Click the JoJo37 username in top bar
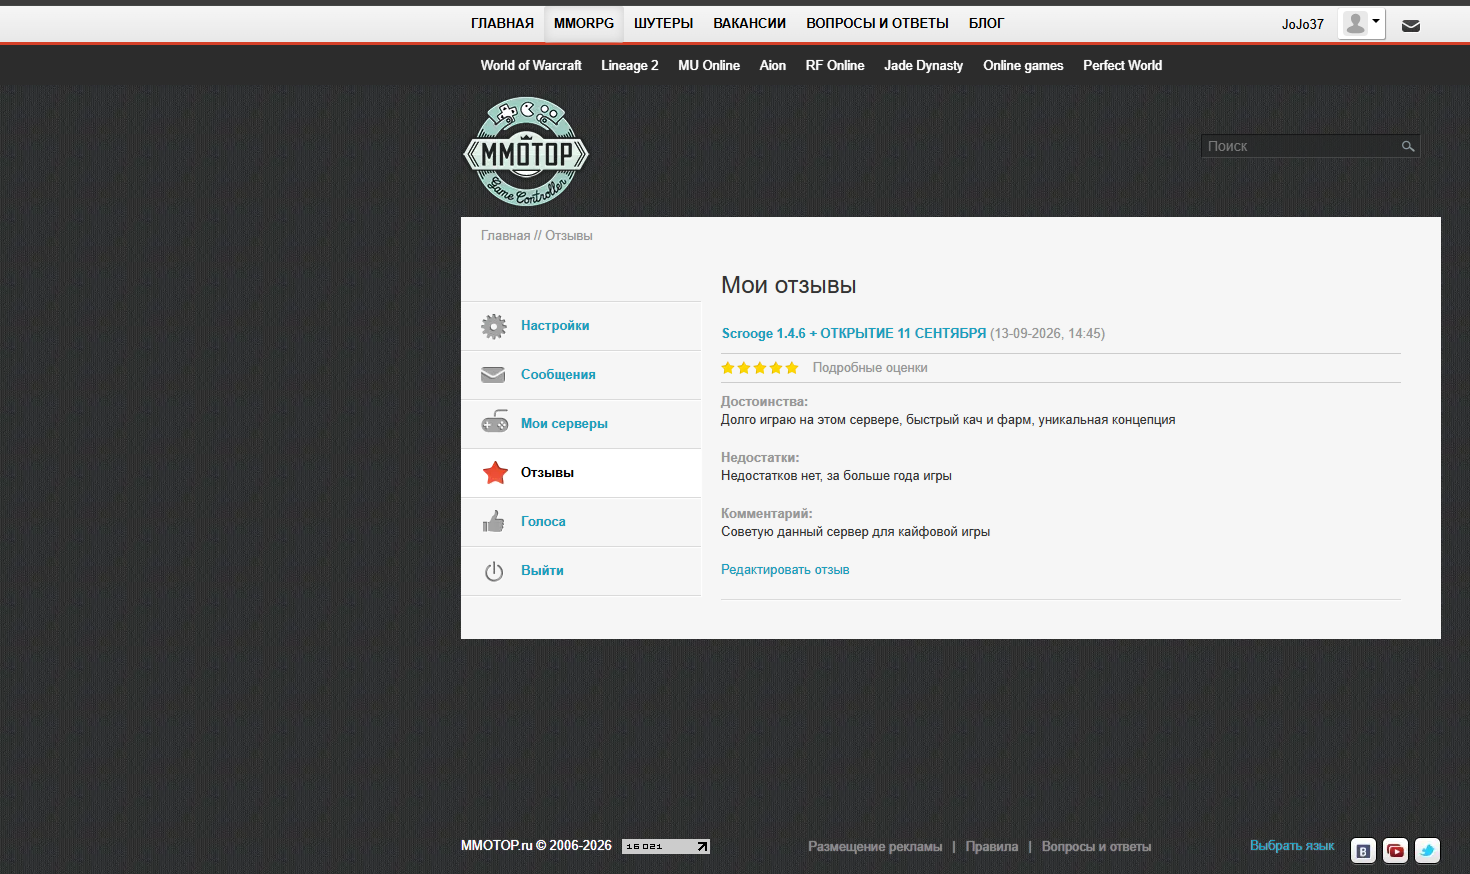1470x874 pixels. 1303,24
